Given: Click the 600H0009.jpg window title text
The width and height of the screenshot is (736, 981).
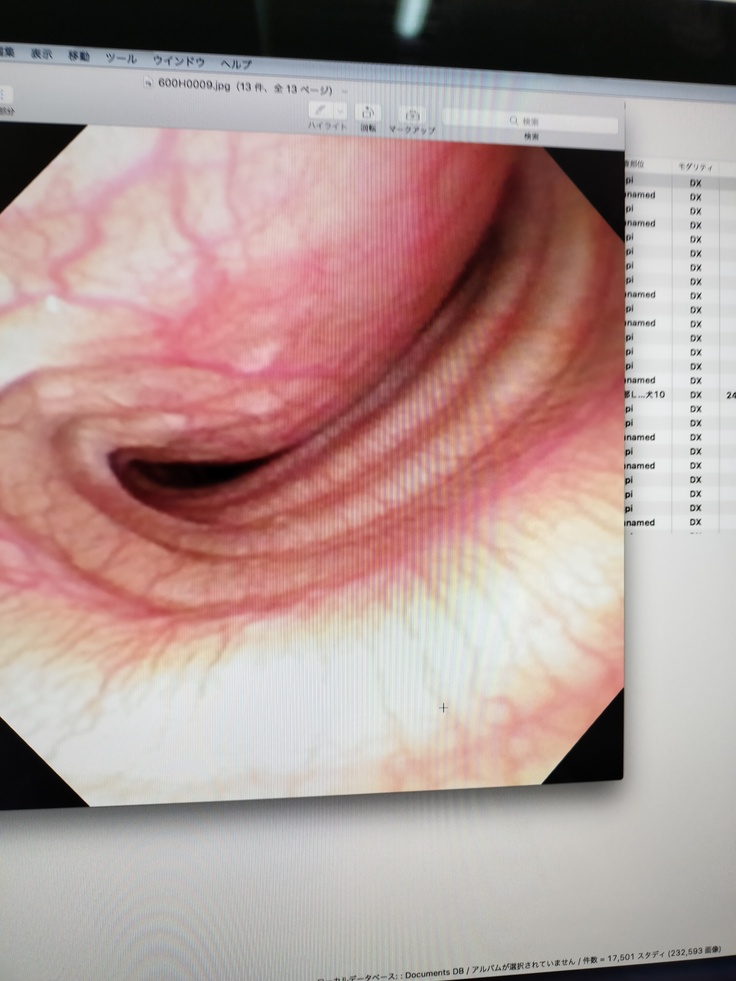Looking at the screenshot, I should pos(193,84).
